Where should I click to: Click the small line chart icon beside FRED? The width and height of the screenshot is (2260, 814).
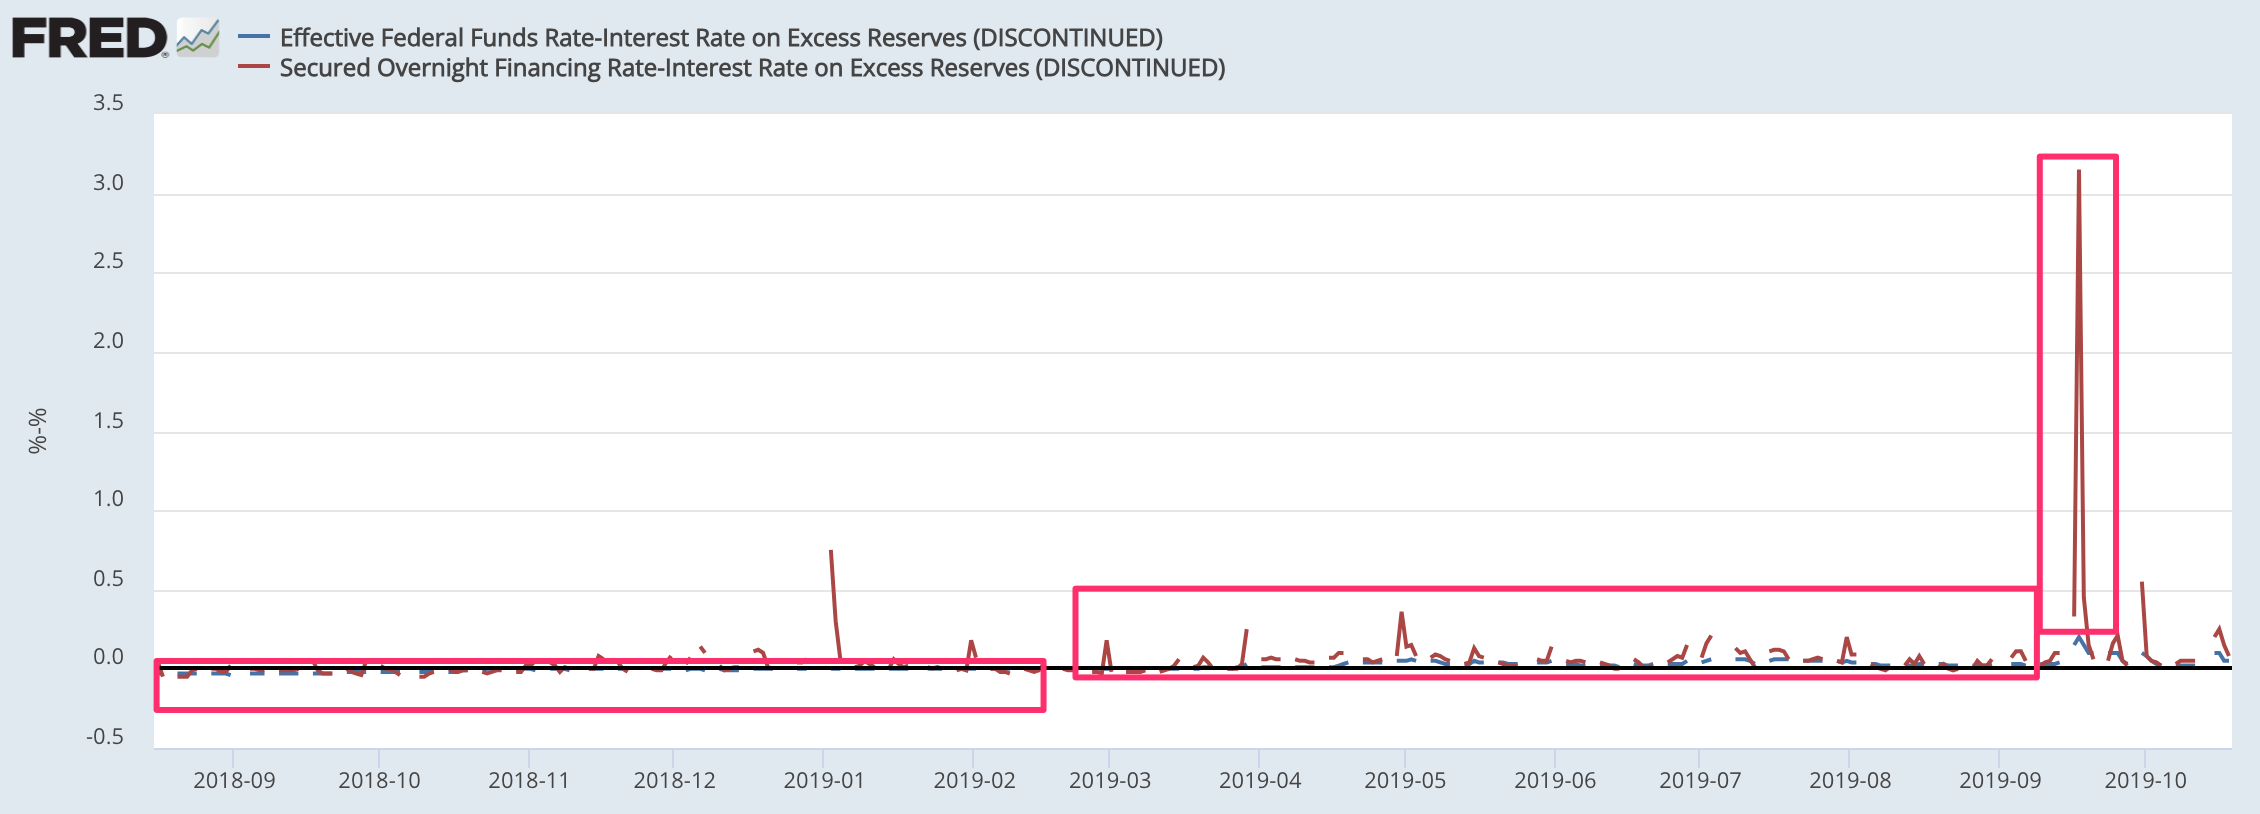(x=198, y=39)
